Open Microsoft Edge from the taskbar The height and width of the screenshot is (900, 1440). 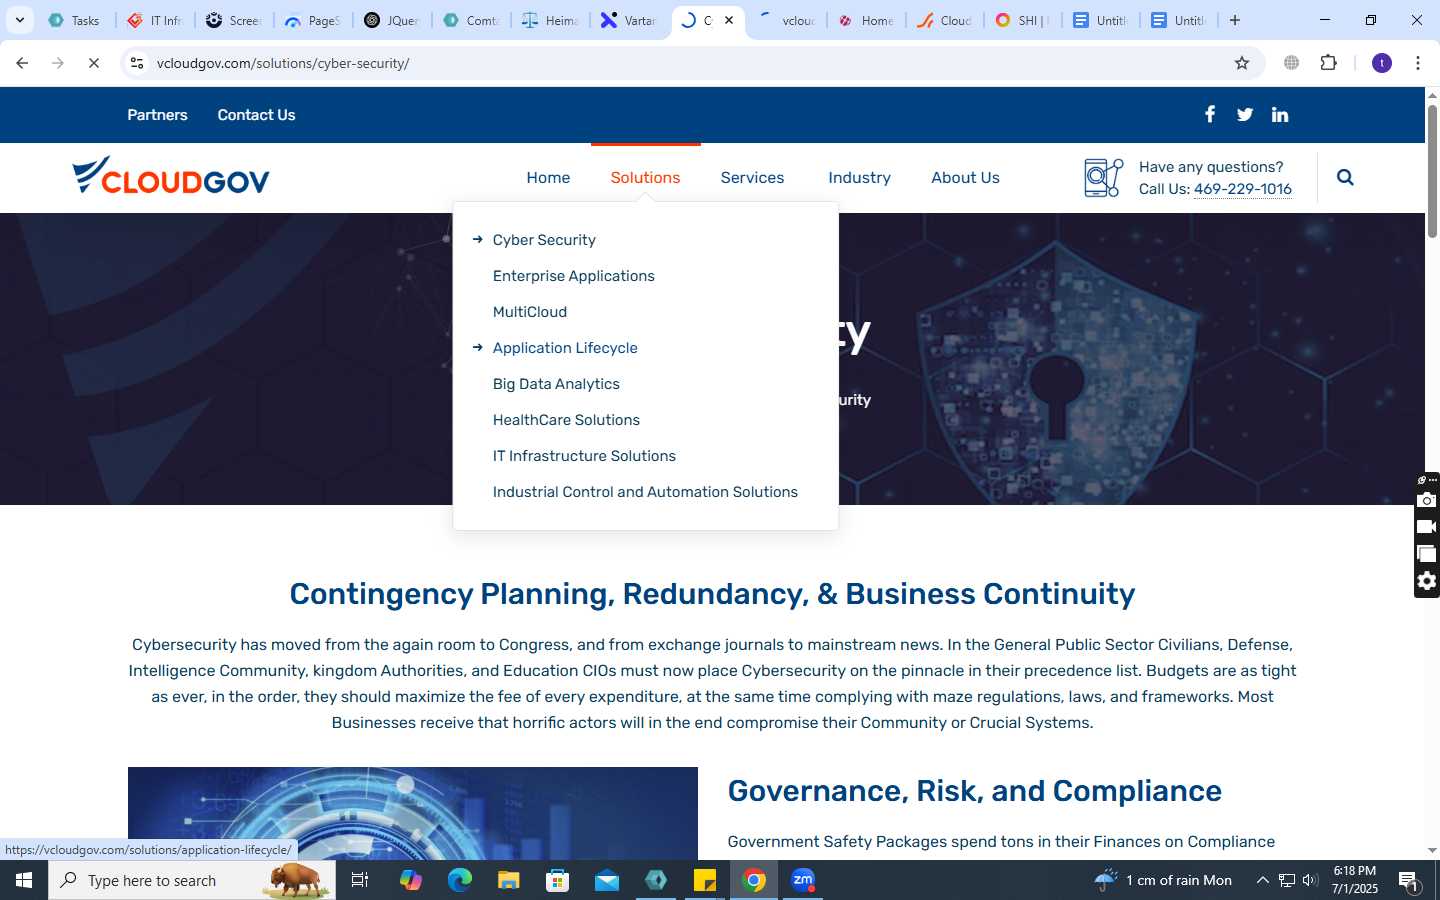point(459,880)
